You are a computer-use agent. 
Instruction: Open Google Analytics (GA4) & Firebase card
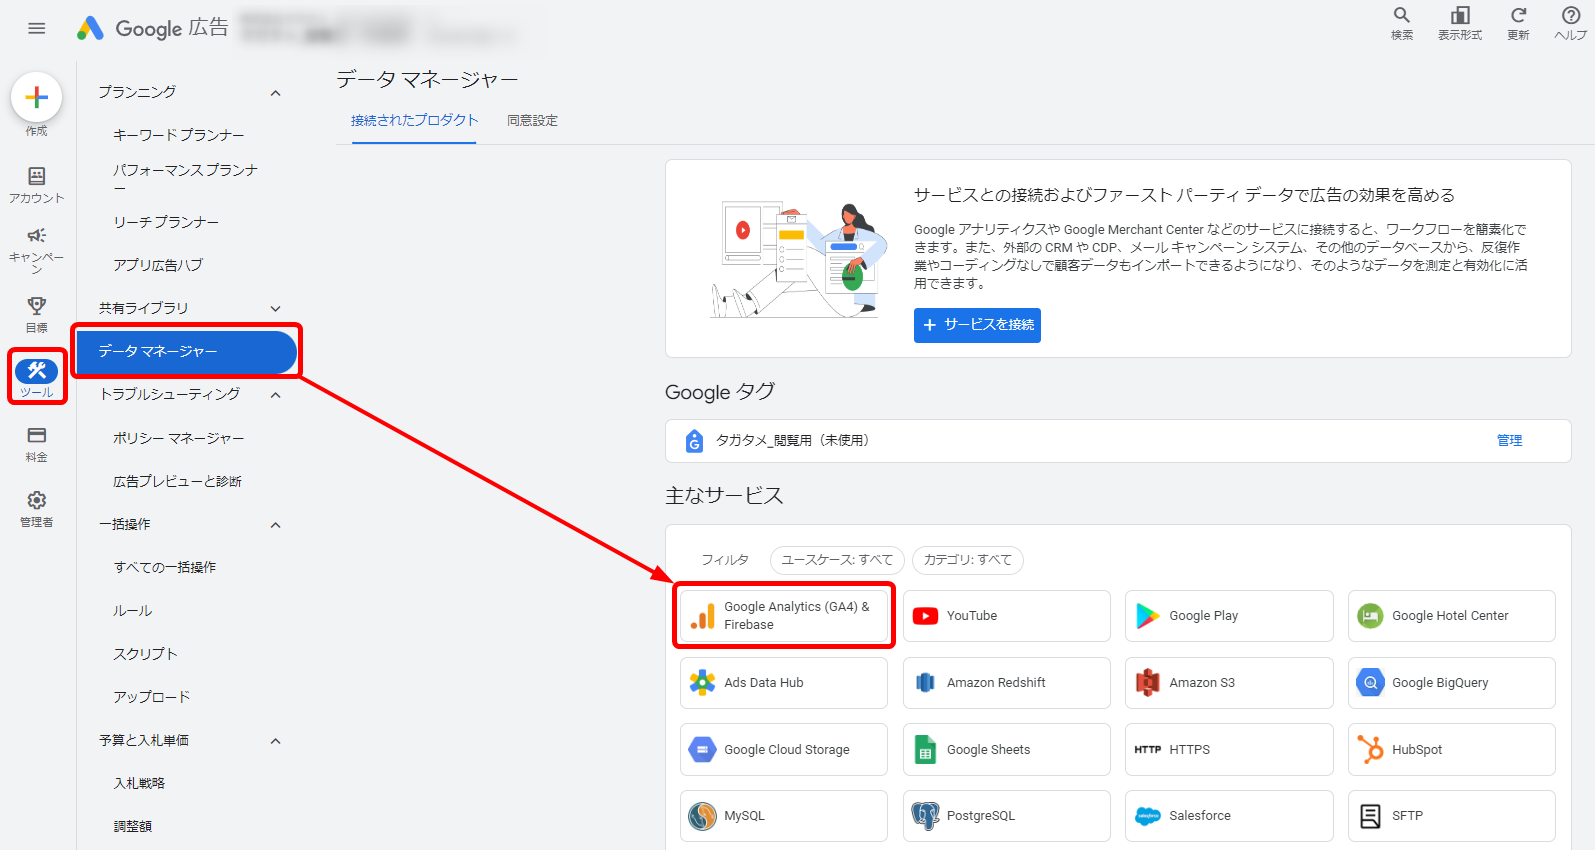tap(784, 616)
